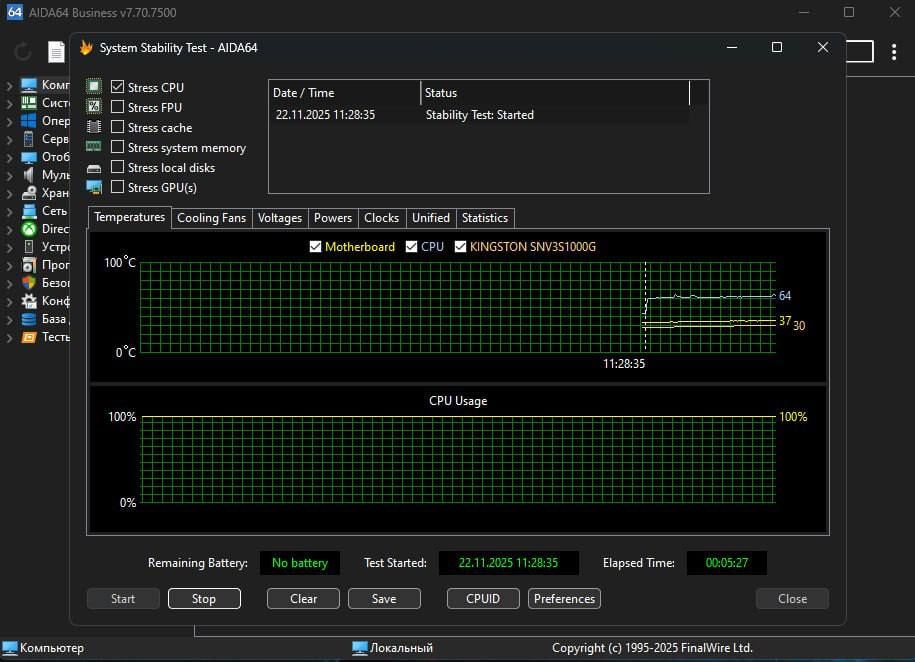Hide the Motherboard temperature graph line
Screen dimensions: 915x662
(315, 246)
